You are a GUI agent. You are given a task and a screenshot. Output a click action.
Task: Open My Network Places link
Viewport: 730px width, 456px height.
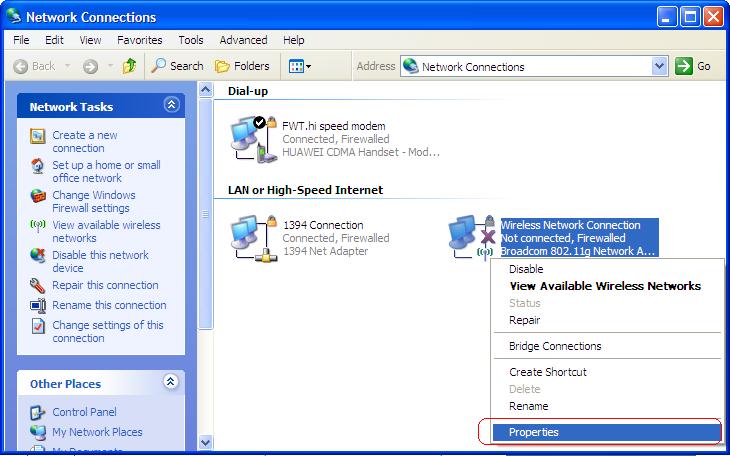[97, 432]
